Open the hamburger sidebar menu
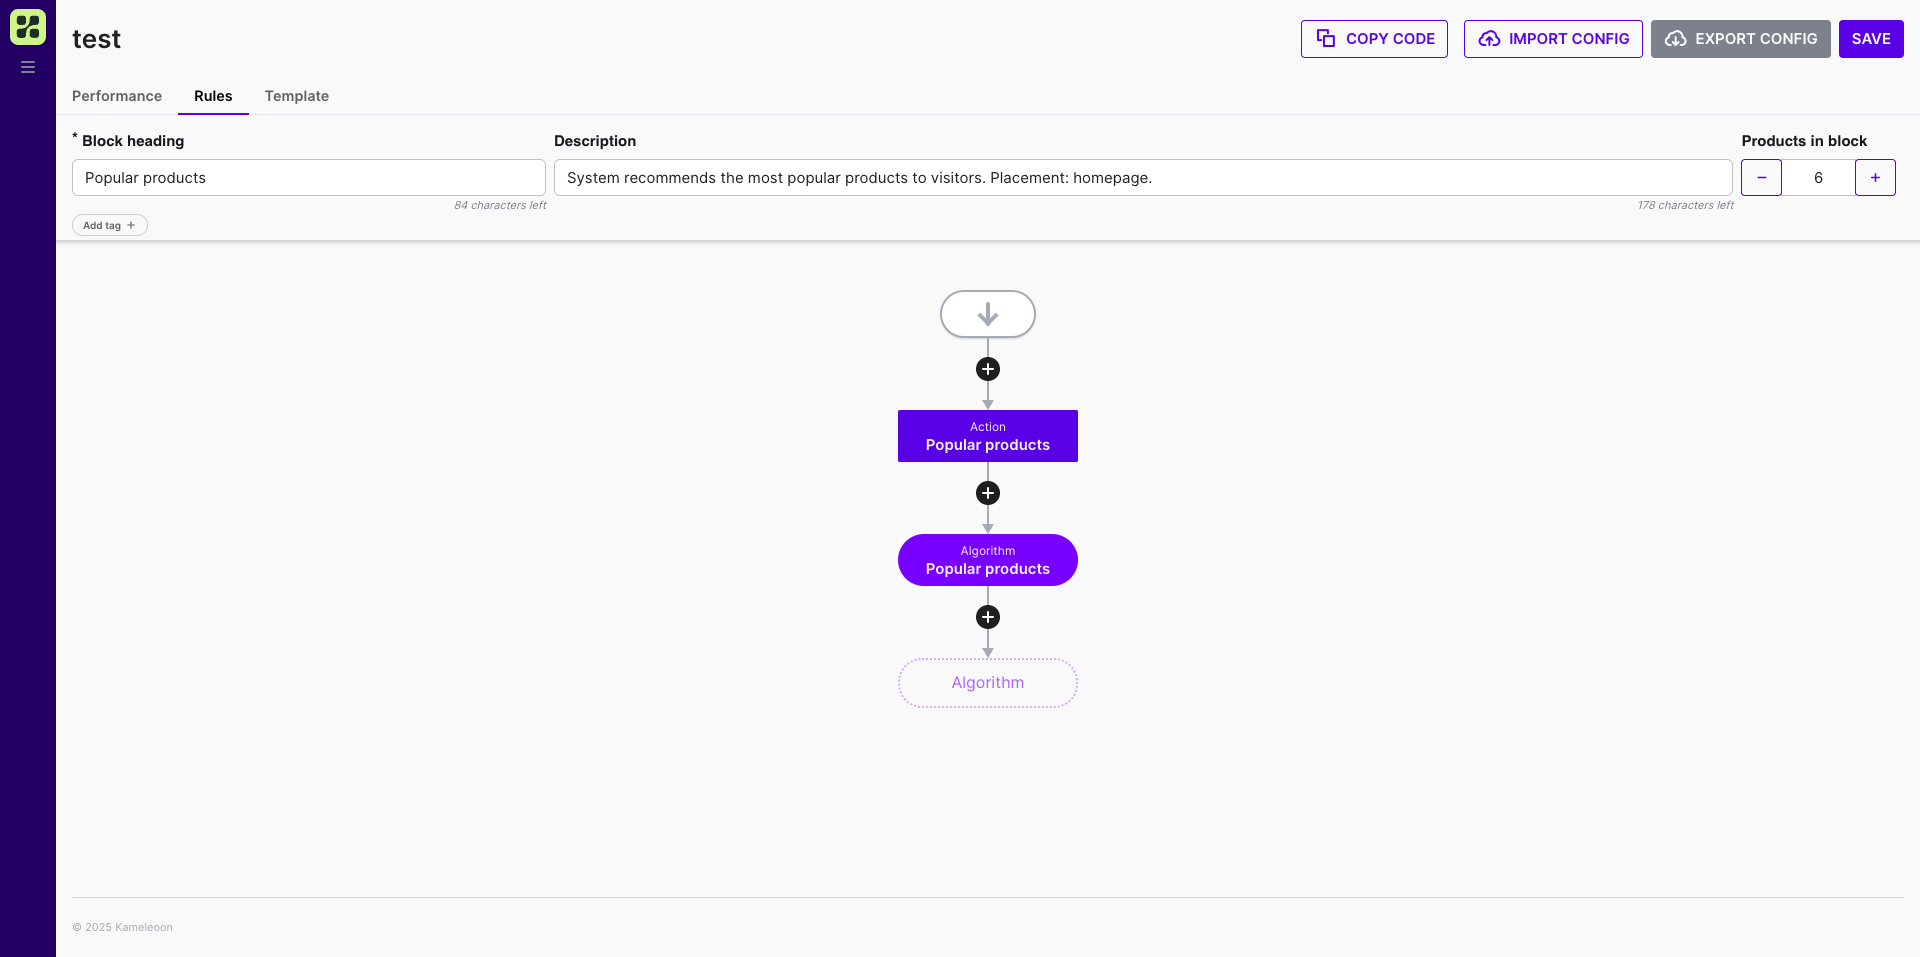Screen dimensions: 1920x957 [28, 67]
